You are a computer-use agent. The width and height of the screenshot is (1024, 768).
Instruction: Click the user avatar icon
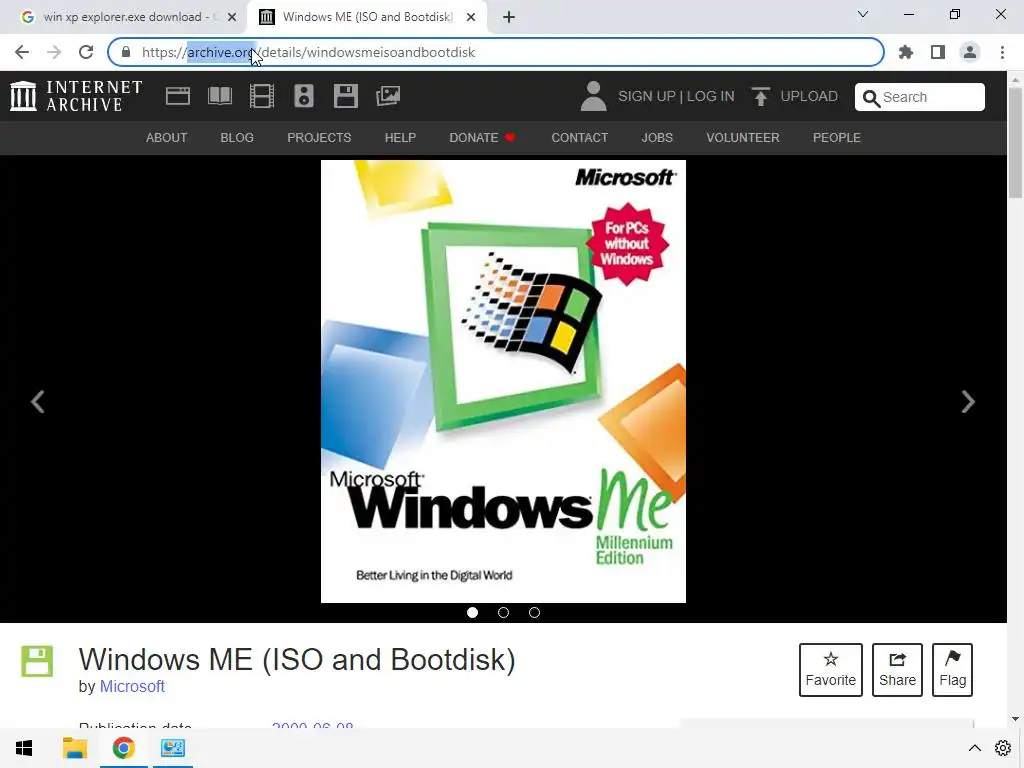tap(593, 96)
